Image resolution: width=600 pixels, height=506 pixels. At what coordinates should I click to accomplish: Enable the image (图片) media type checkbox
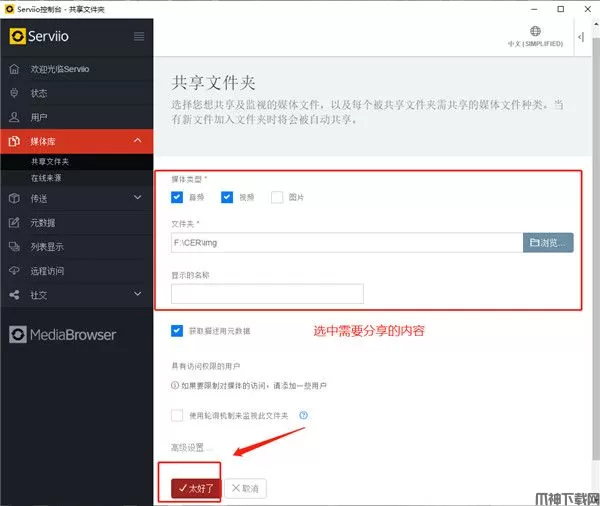277,197
